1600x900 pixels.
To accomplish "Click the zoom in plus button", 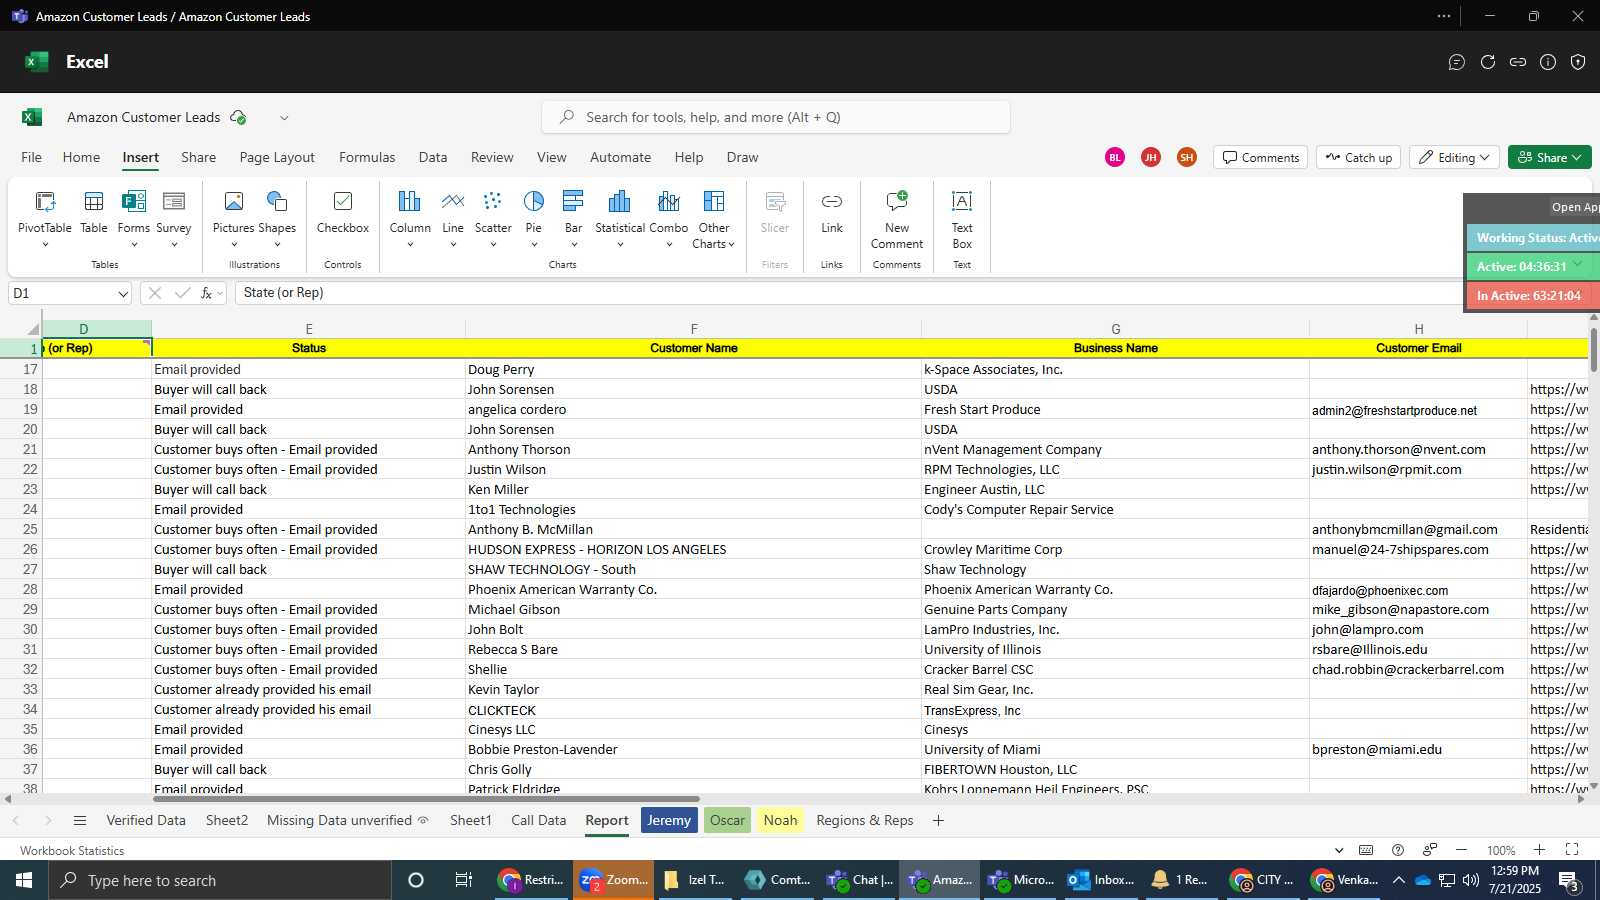I will click(1539, 850).
